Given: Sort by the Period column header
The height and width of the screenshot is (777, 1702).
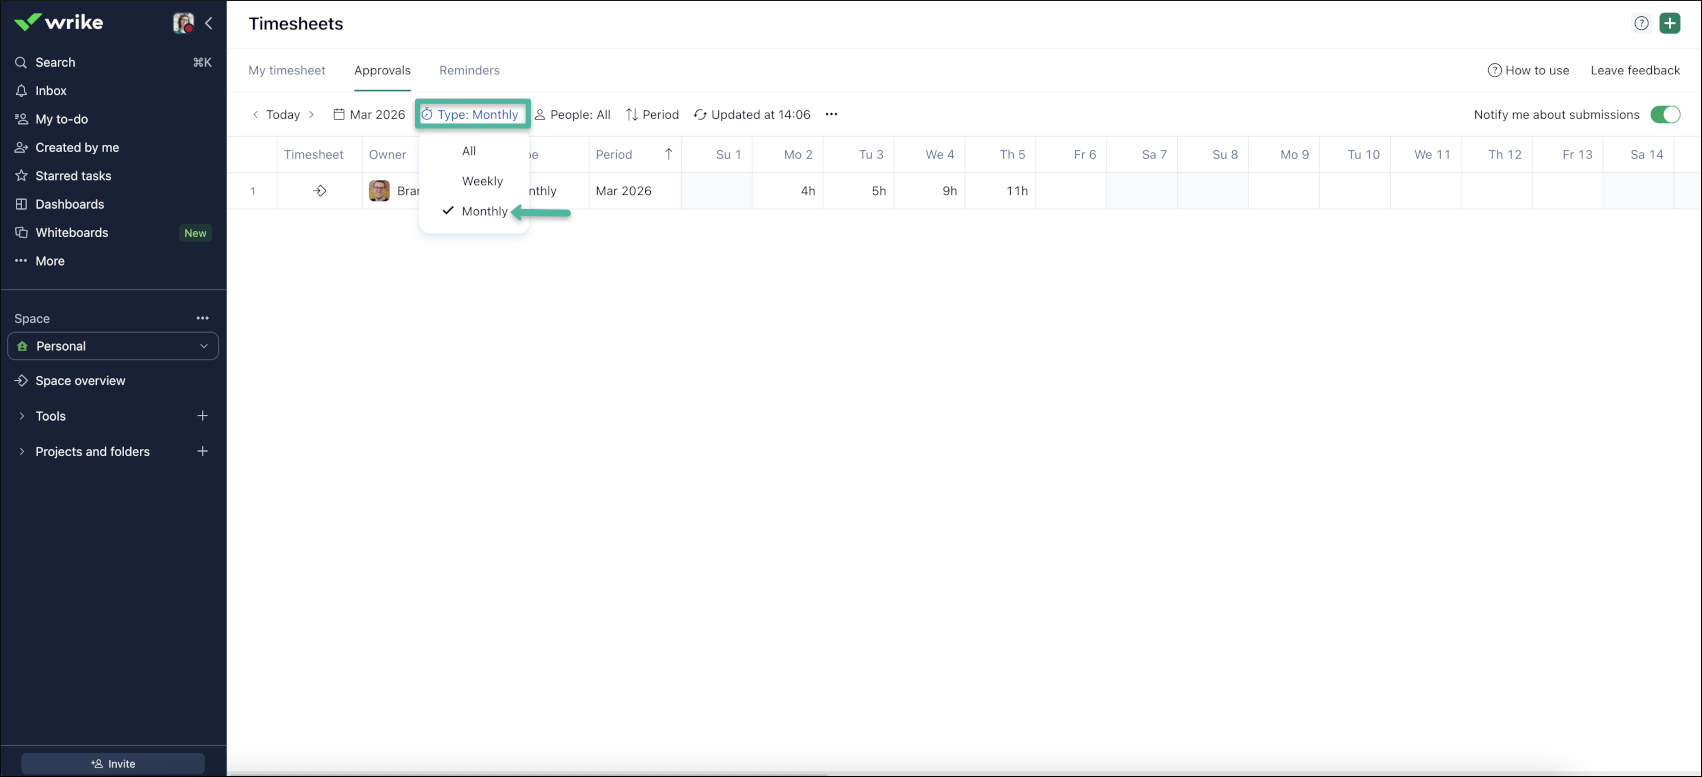Looking at the screenshot, I should click(x=634, y=155).
